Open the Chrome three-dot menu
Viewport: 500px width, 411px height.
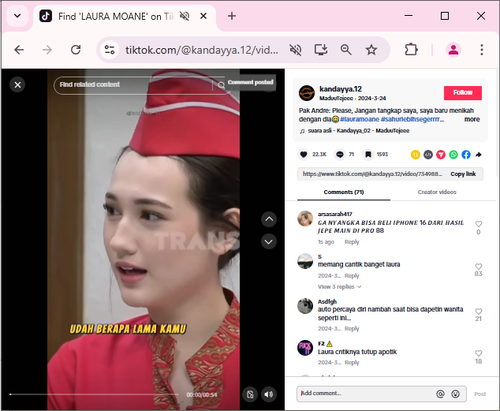(x=482, y=50)
